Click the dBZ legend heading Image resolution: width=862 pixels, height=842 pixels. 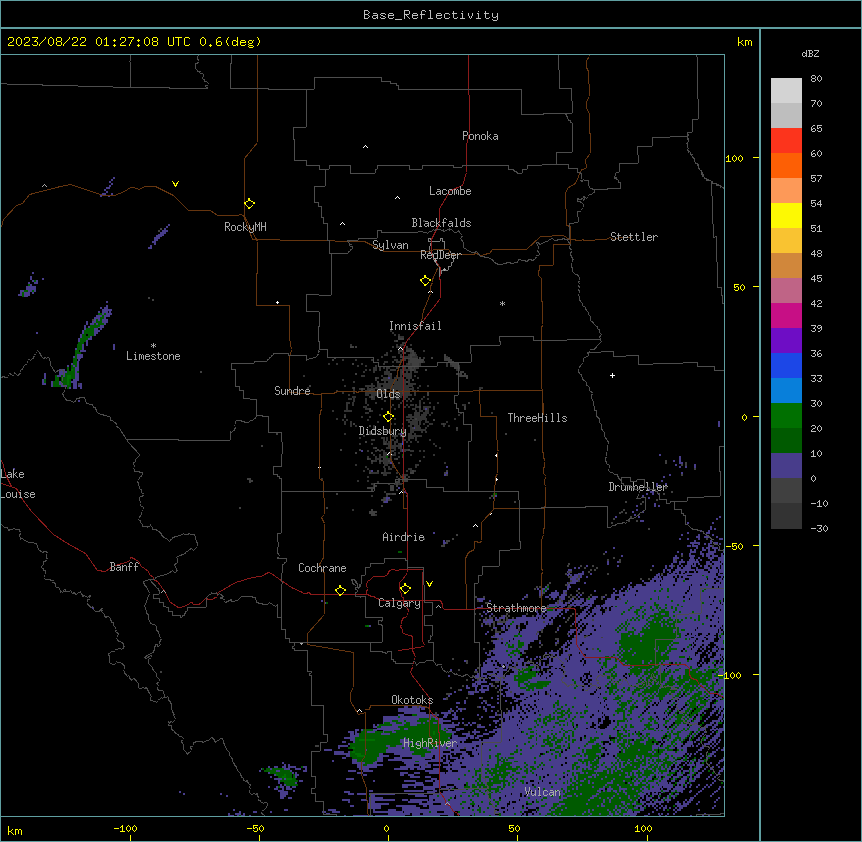[x=810, y=54]
